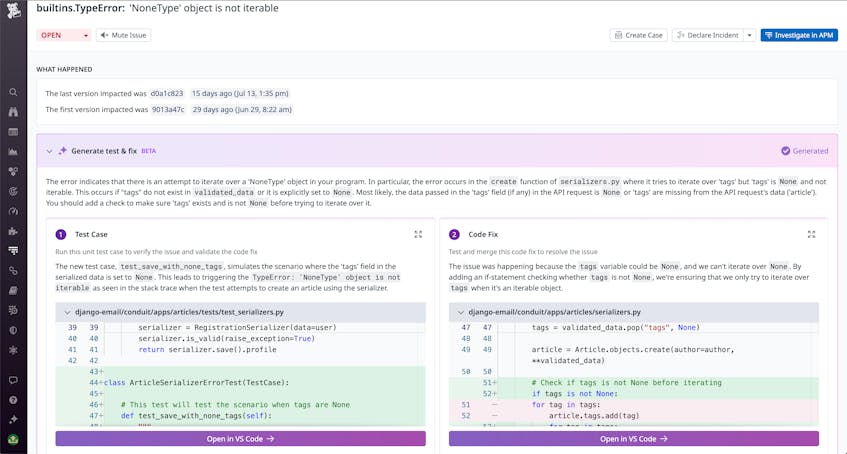Click the test_save_with_none_tags code term
The width and height of the screenshot is (847, 454).
171,266
